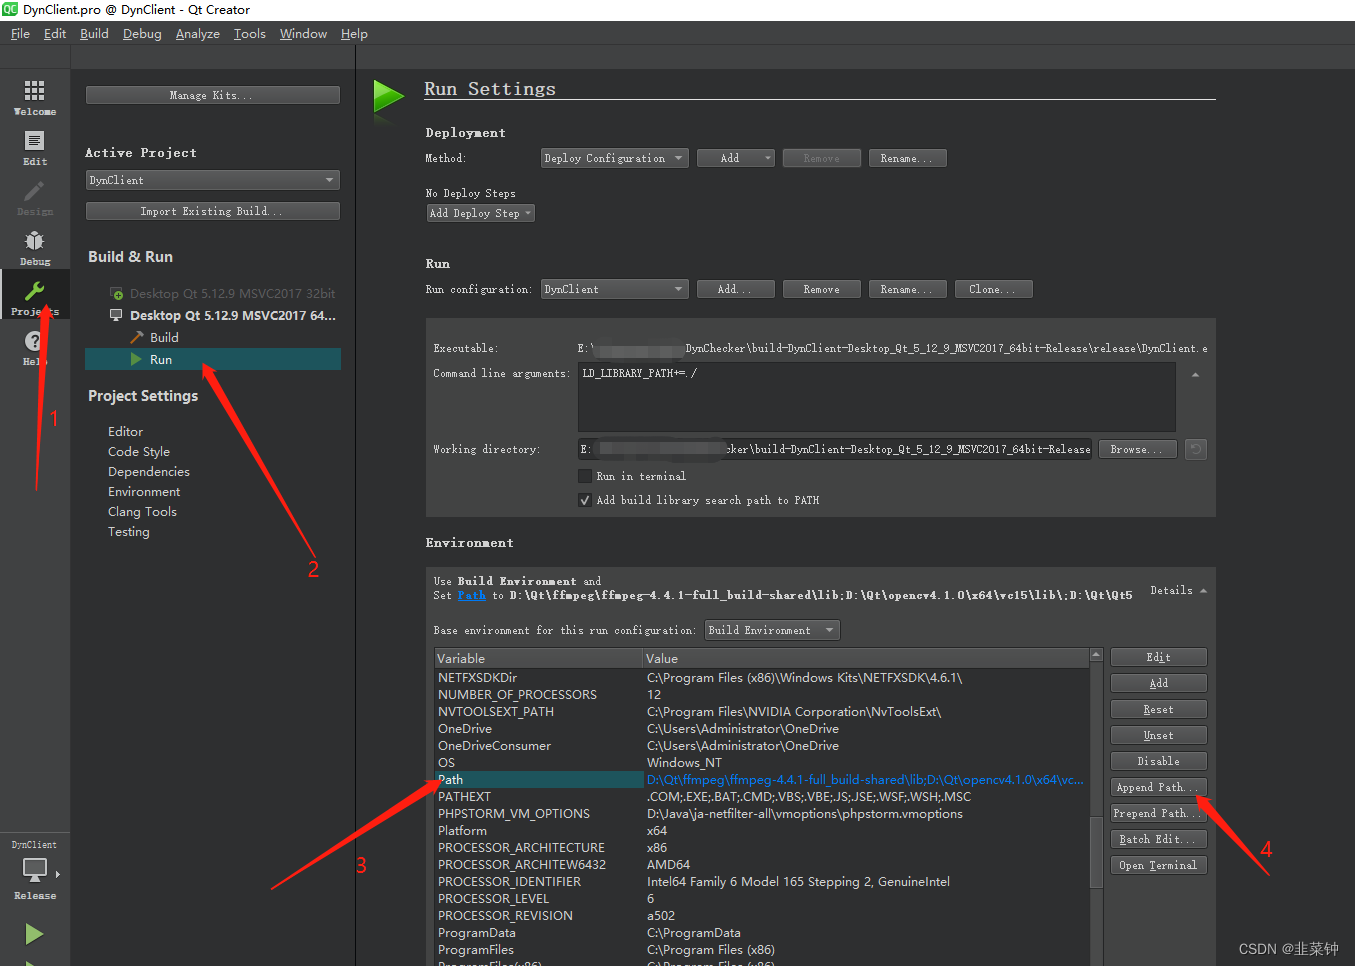Select the Path variable row
Image resolution: width=1355 pixels, height=966 pixels.
[761, 780]
